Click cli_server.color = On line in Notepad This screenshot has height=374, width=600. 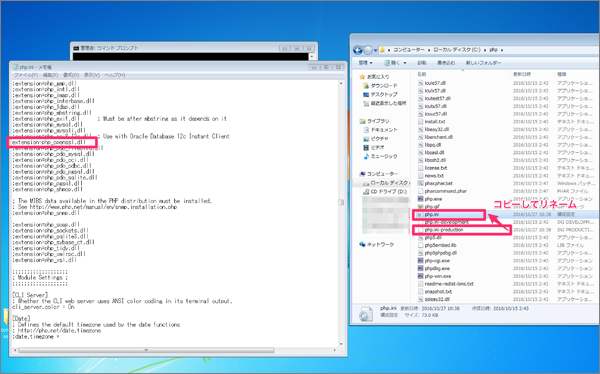click(x=43, y=307)
